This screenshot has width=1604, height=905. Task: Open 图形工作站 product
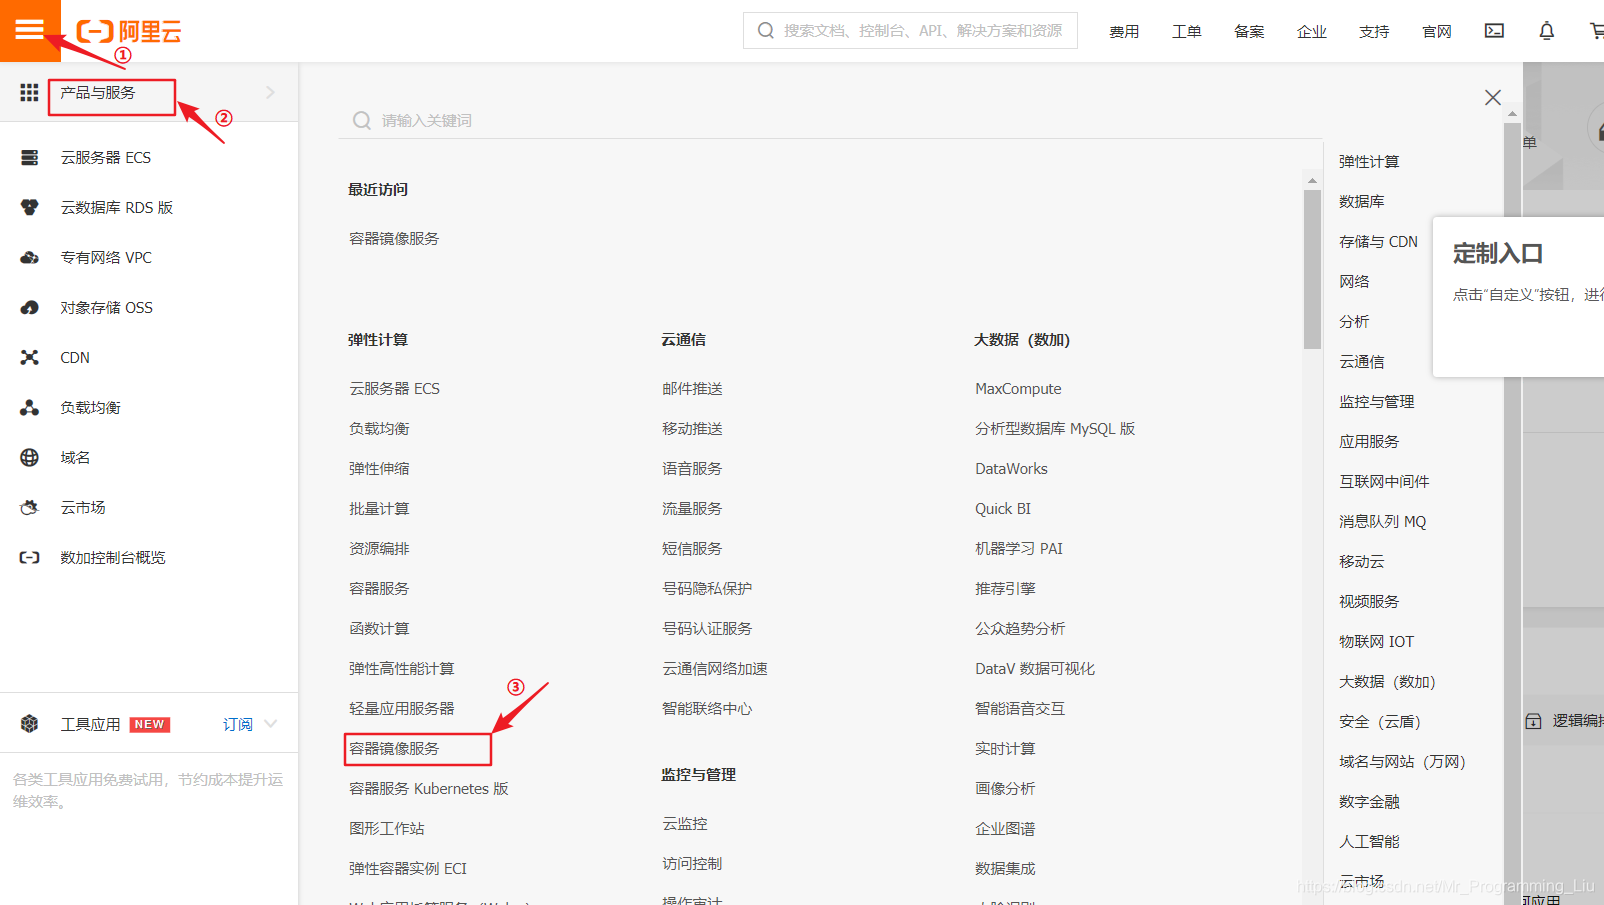click(x=387, y=829)
